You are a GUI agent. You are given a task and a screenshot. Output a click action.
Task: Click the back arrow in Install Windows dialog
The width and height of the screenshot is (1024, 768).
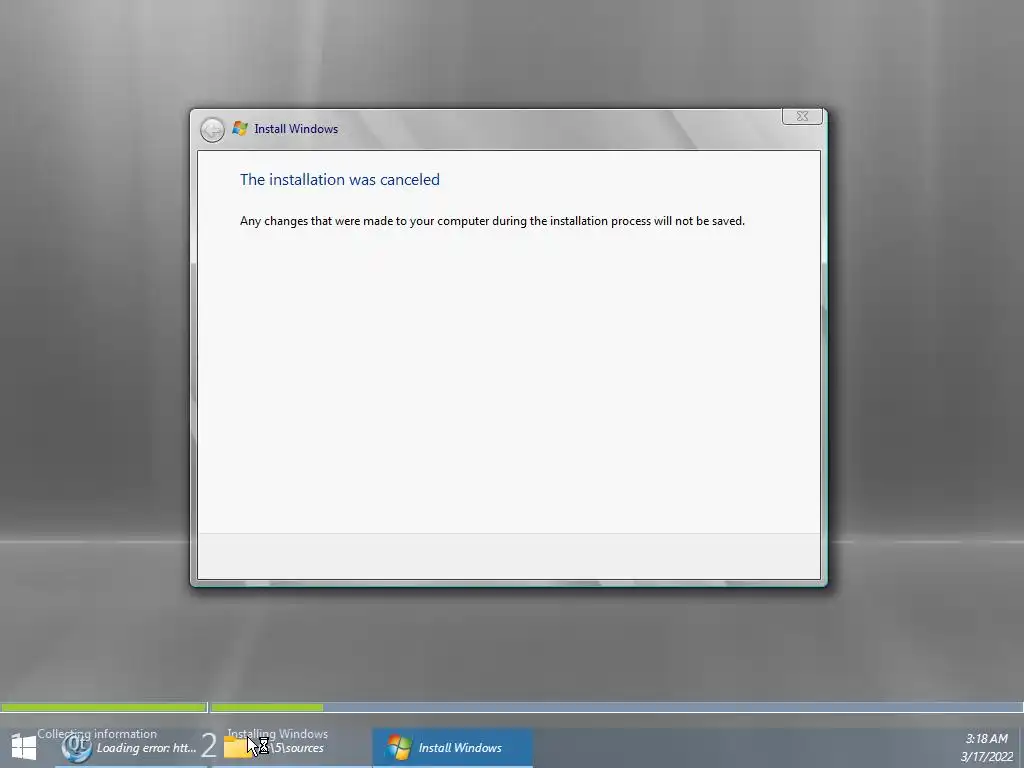coord(212,130)
